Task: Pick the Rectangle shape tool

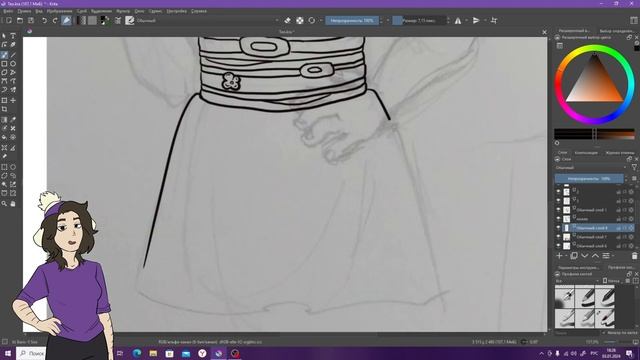Action: click(x=4, y=64)
